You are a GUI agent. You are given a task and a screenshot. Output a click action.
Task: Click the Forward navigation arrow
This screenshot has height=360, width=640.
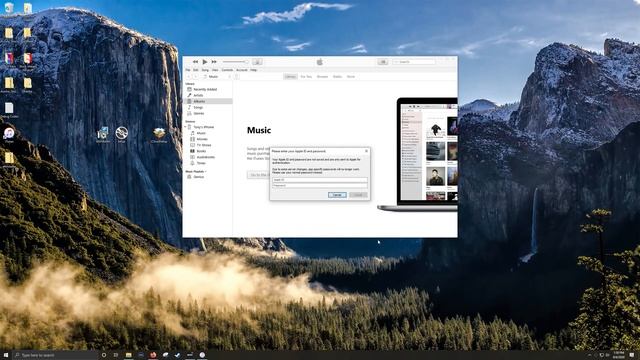click(x=196, y=76)
